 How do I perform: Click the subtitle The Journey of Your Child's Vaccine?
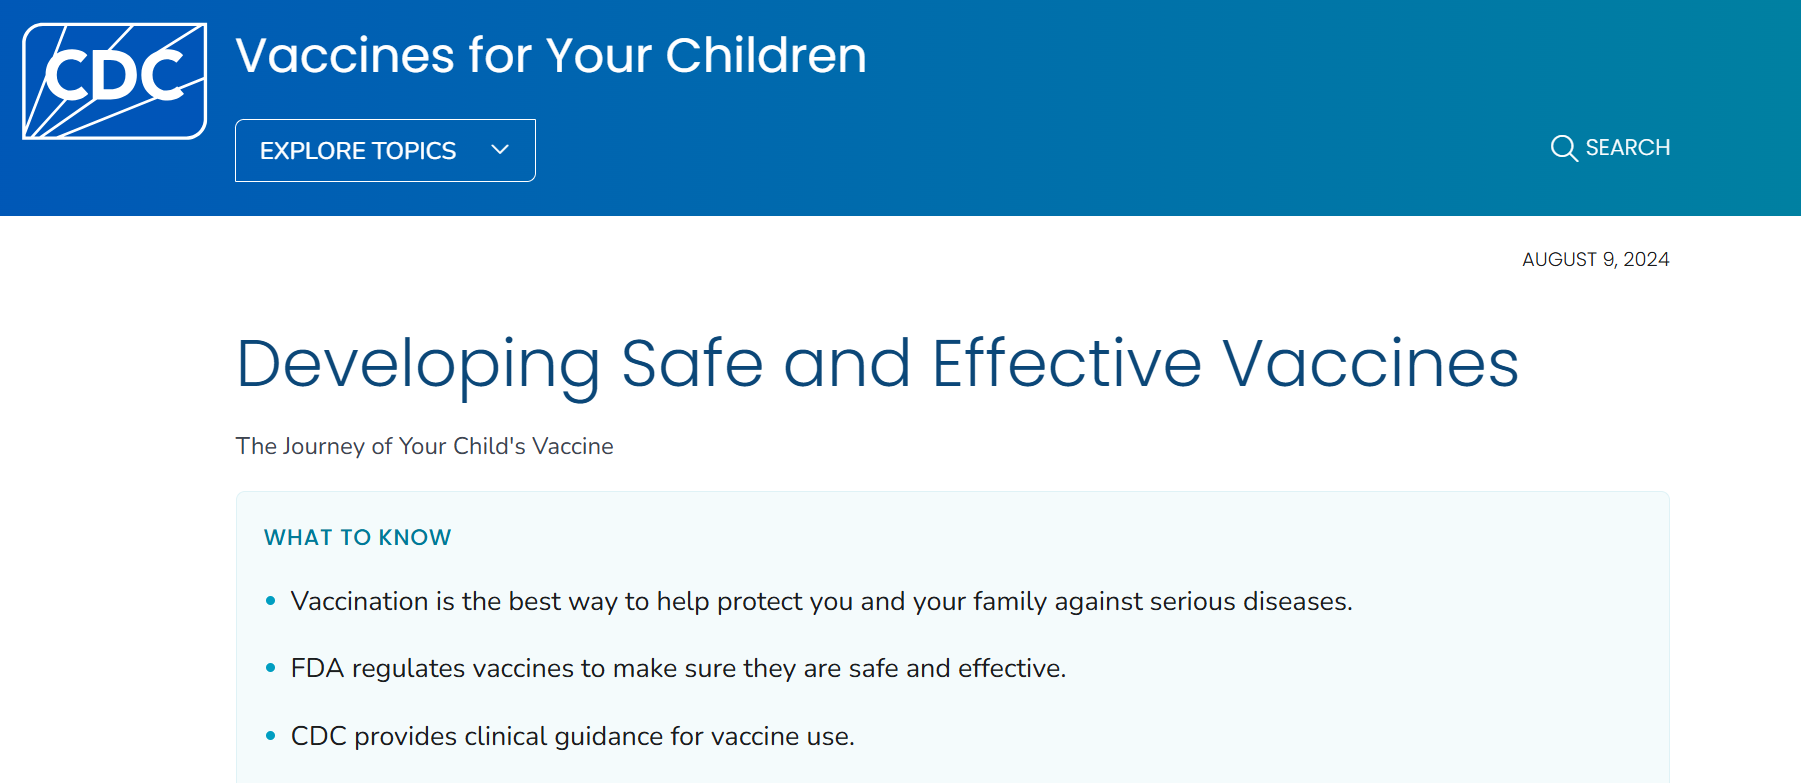424,447
